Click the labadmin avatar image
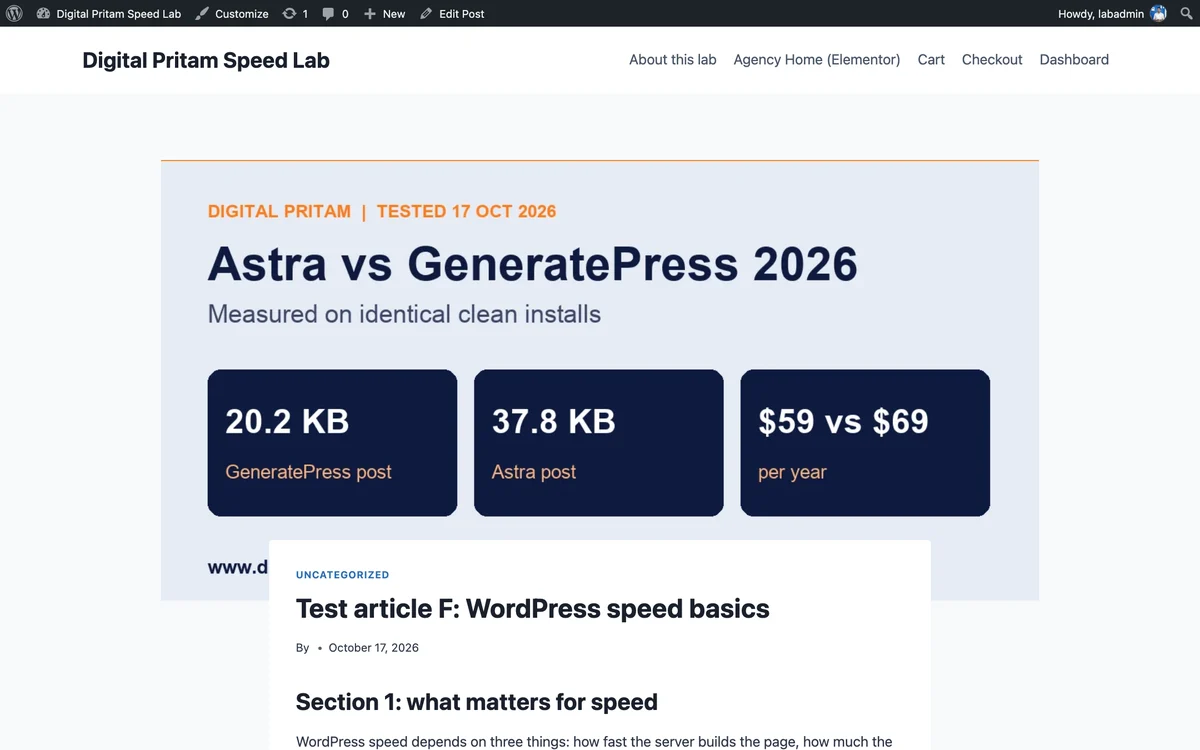1200x750 pixels. tap(1158, 14)
